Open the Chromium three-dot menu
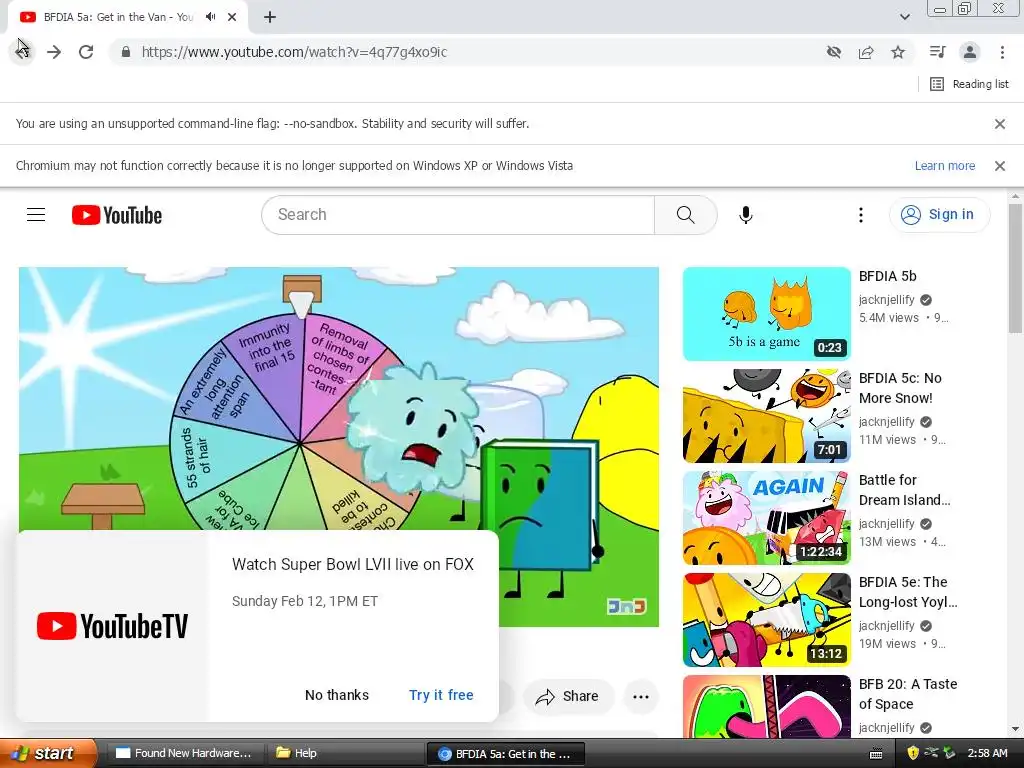This screenshot has width=1024, height=768. pos(1002,52)
